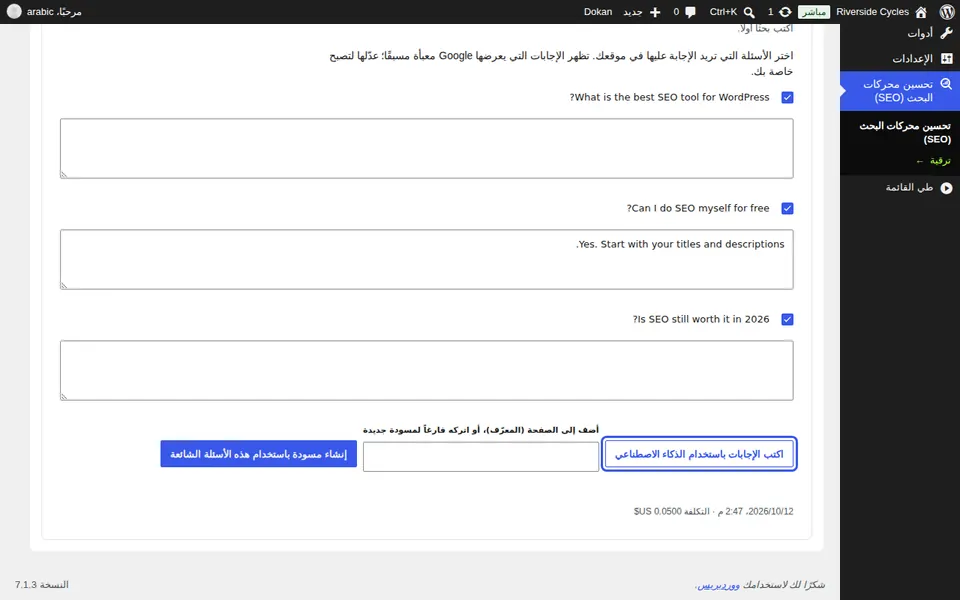Click the مرحبًا، arabic account greeting
The image size is (960, 600).
tap(54, 12)
